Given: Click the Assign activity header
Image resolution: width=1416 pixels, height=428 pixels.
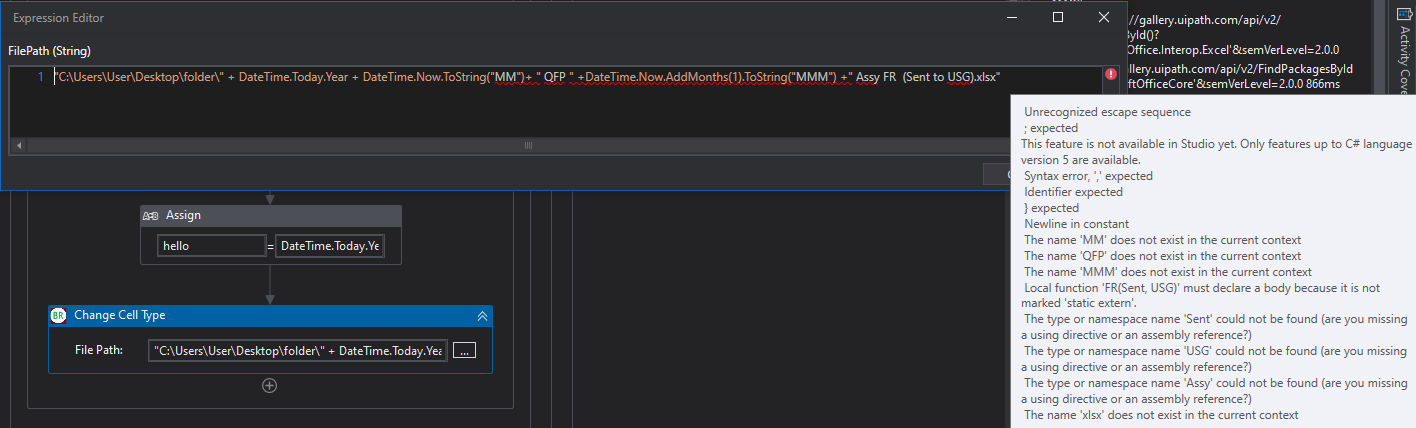Looking at the screenshot, I should [x=270, y=215].
